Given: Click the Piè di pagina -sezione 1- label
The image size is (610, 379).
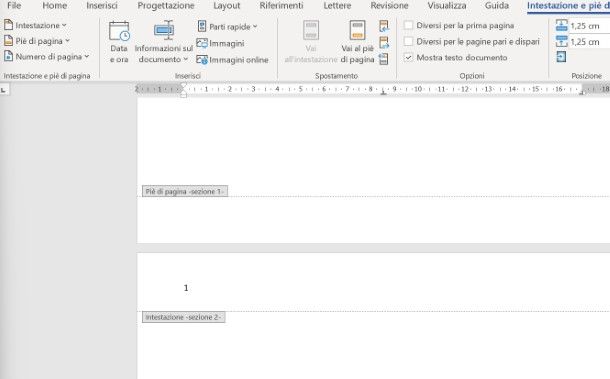Looking at the screenshot, I should pos(185,191).
